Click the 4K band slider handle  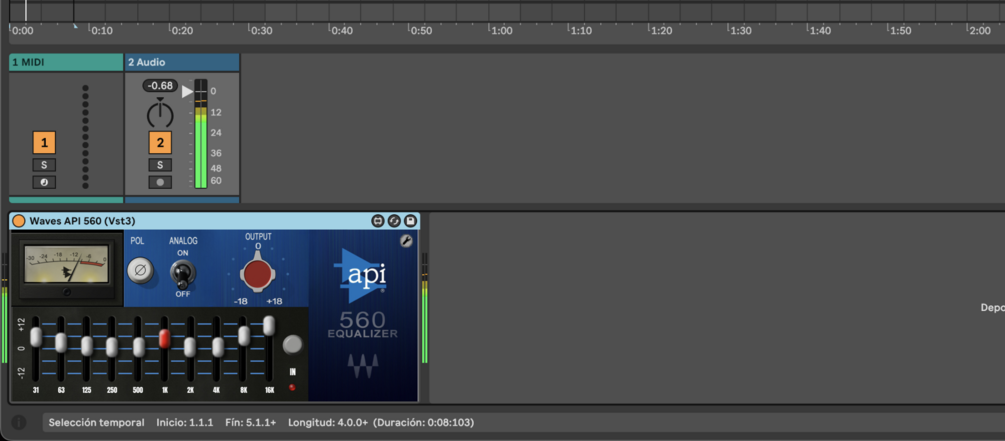(218, 347)
